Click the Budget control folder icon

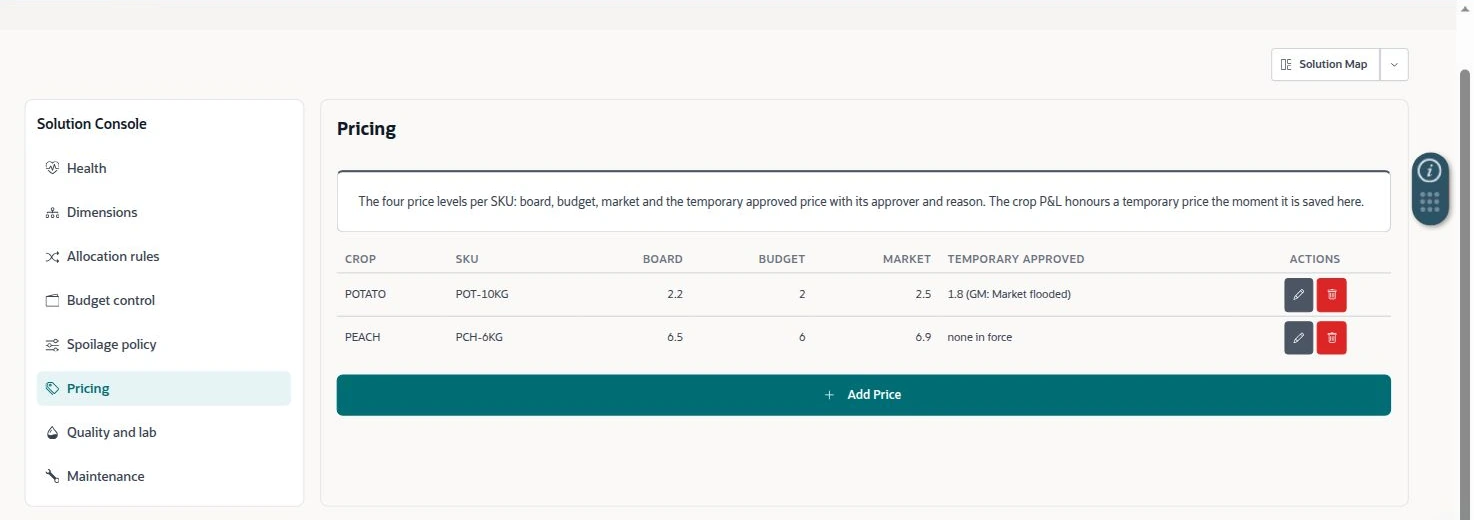pyautogui.click(x=53, y=300)
